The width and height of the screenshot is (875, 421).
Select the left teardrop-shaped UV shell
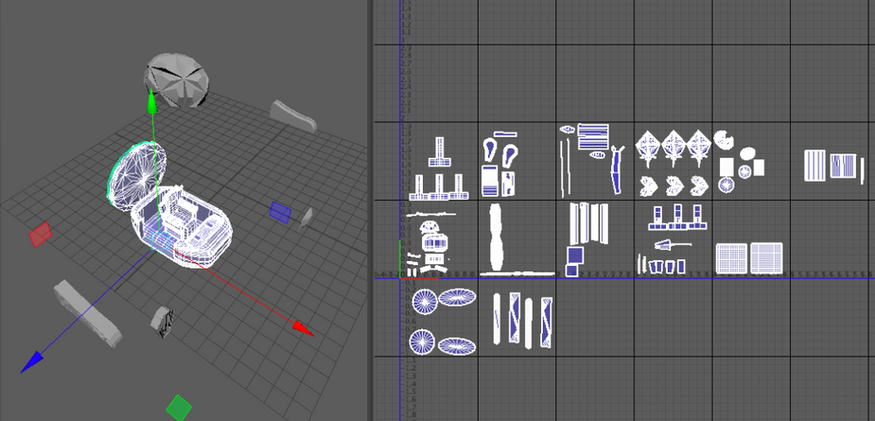click(490, 152)
